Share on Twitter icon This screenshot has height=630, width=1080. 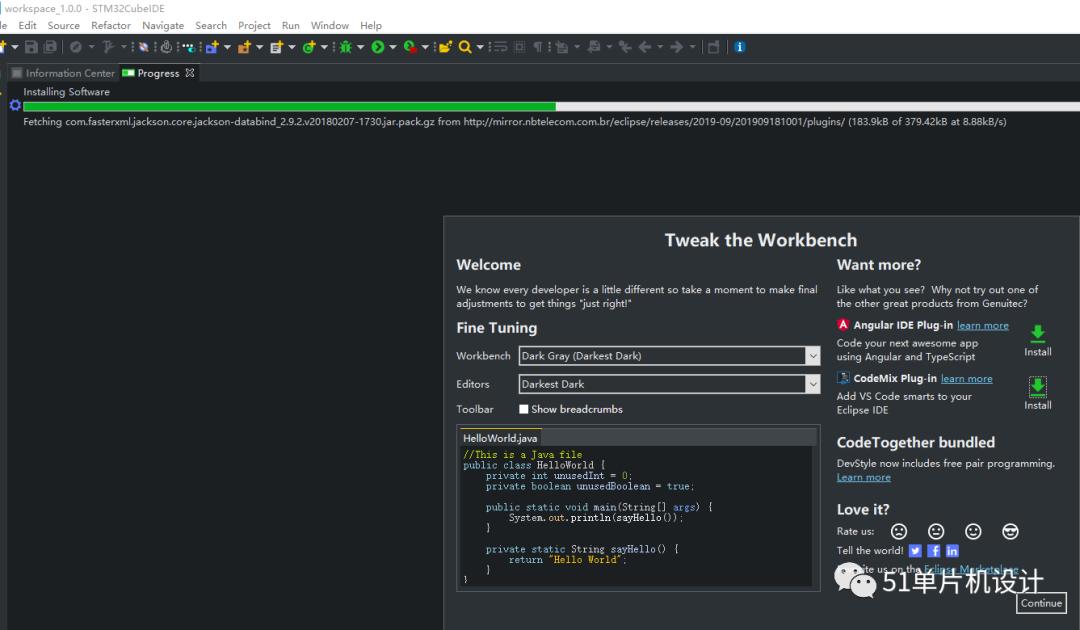coord(915,550)
